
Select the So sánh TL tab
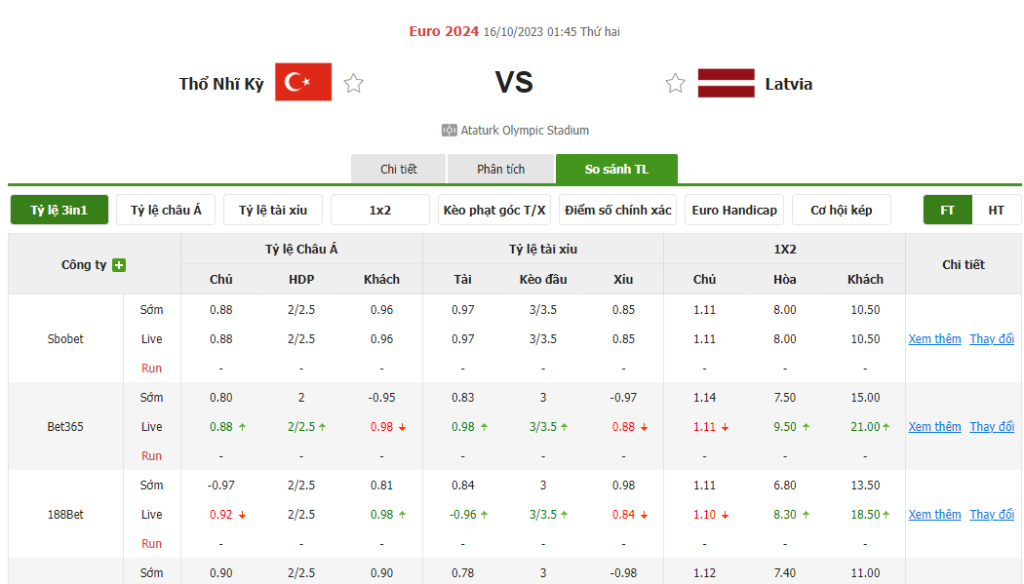pyautogui.click(x=616, y=169)
